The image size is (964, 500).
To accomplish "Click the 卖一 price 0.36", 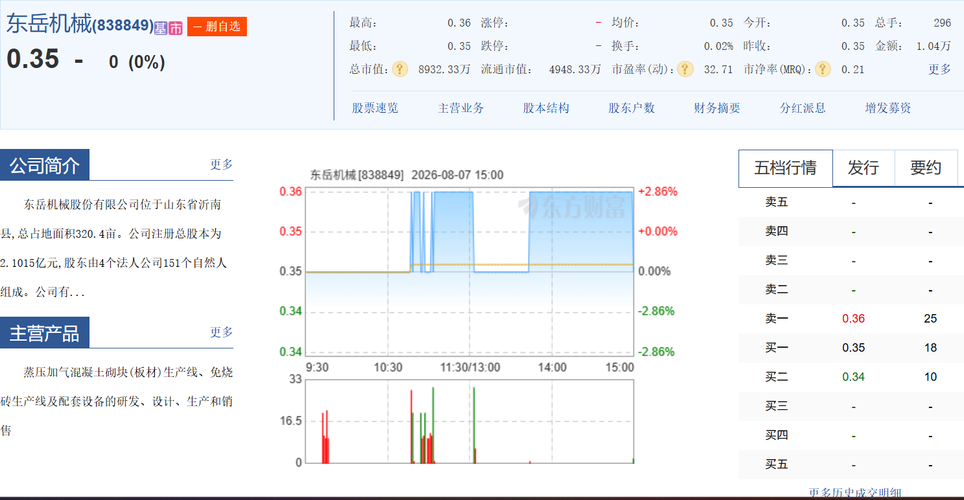I will point(853,319).
